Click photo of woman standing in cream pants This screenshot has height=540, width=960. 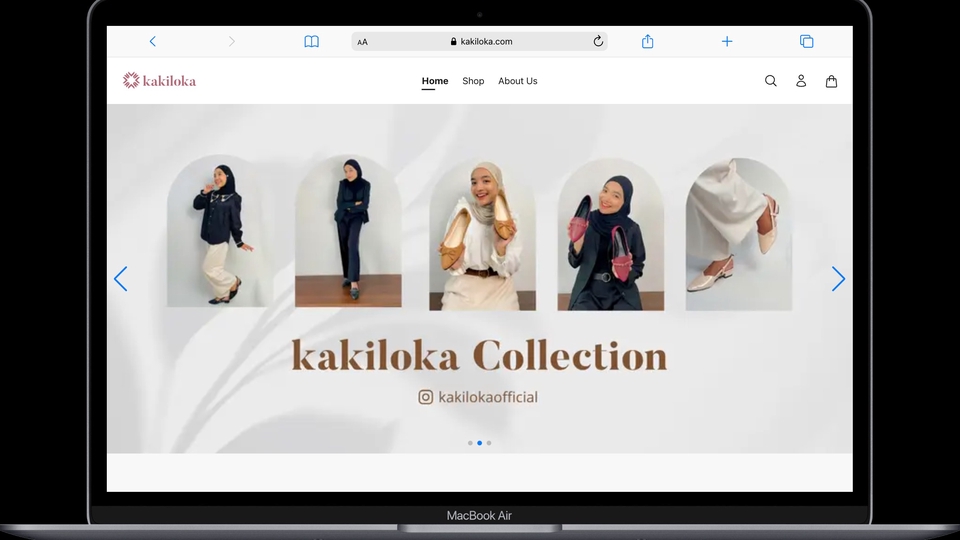click(x=220, y=231)
